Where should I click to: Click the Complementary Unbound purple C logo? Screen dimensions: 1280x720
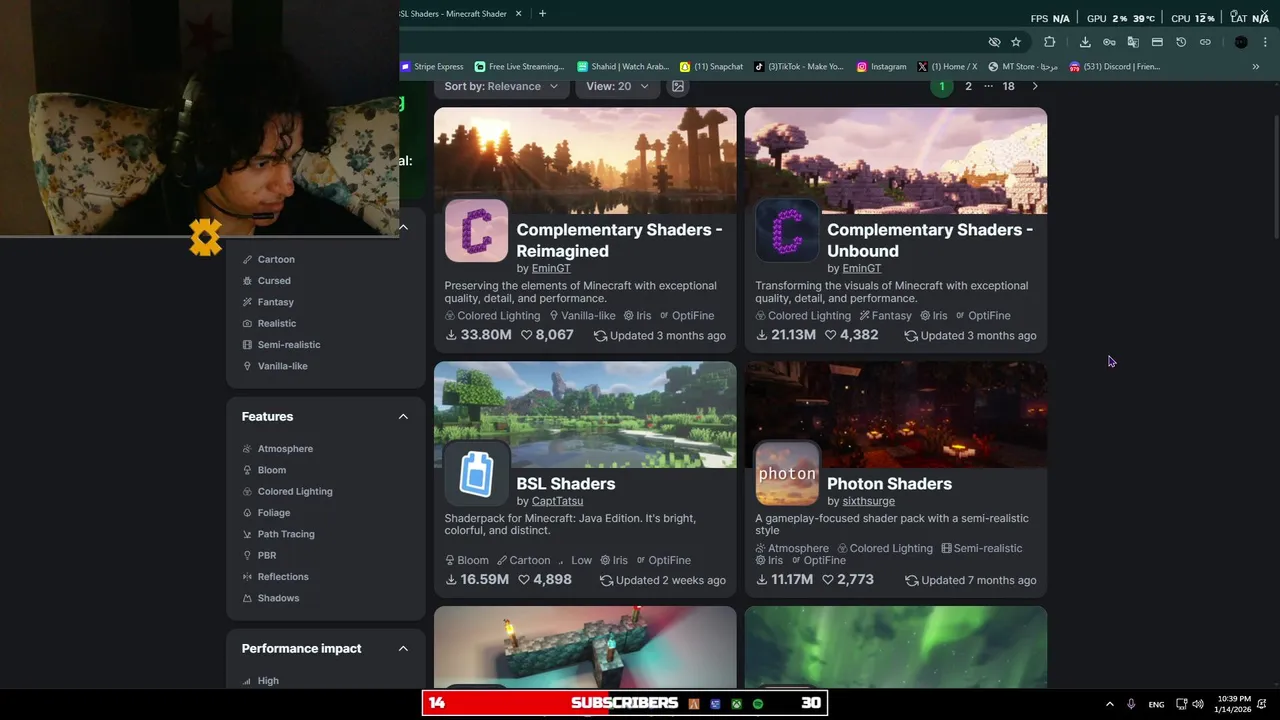[x=787, y=231]
